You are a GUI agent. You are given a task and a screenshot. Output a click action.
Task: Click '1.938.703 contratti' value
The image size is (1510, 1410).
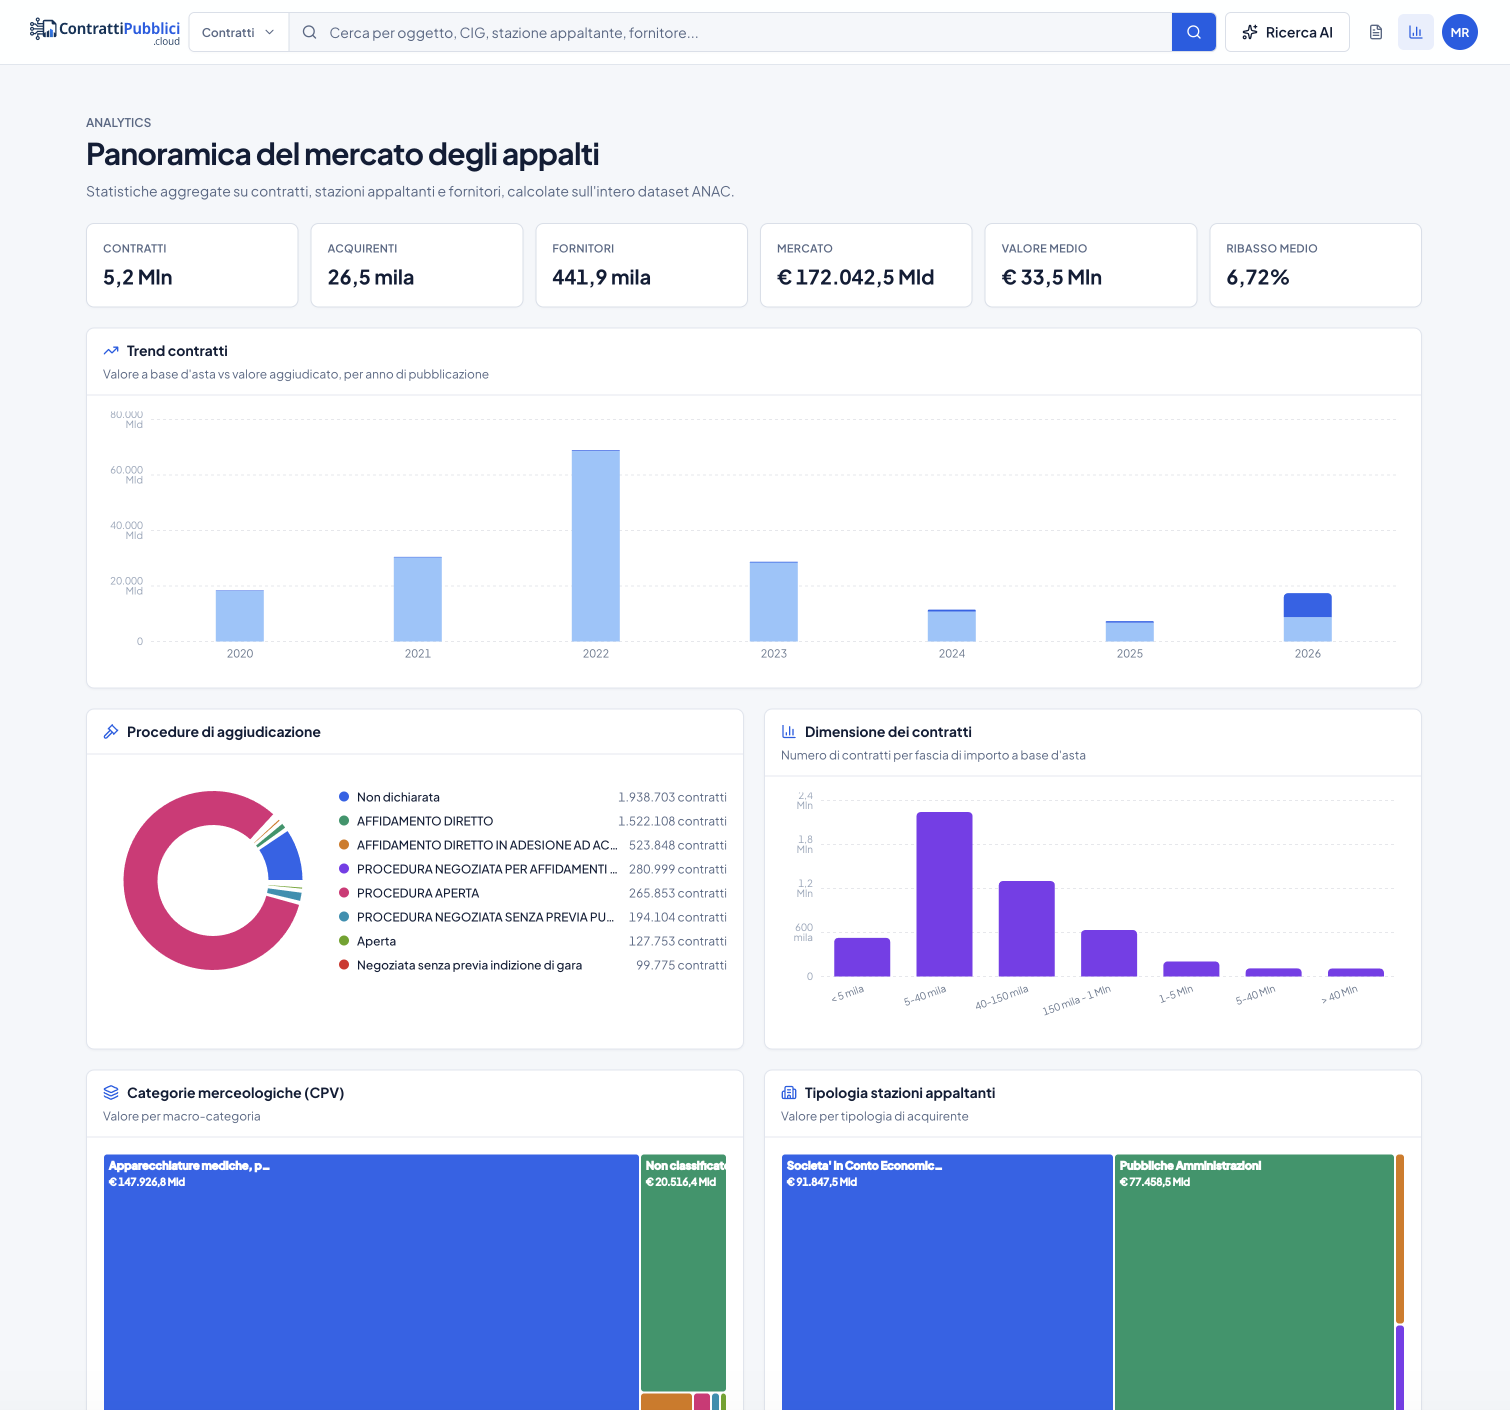click(672, 797)
